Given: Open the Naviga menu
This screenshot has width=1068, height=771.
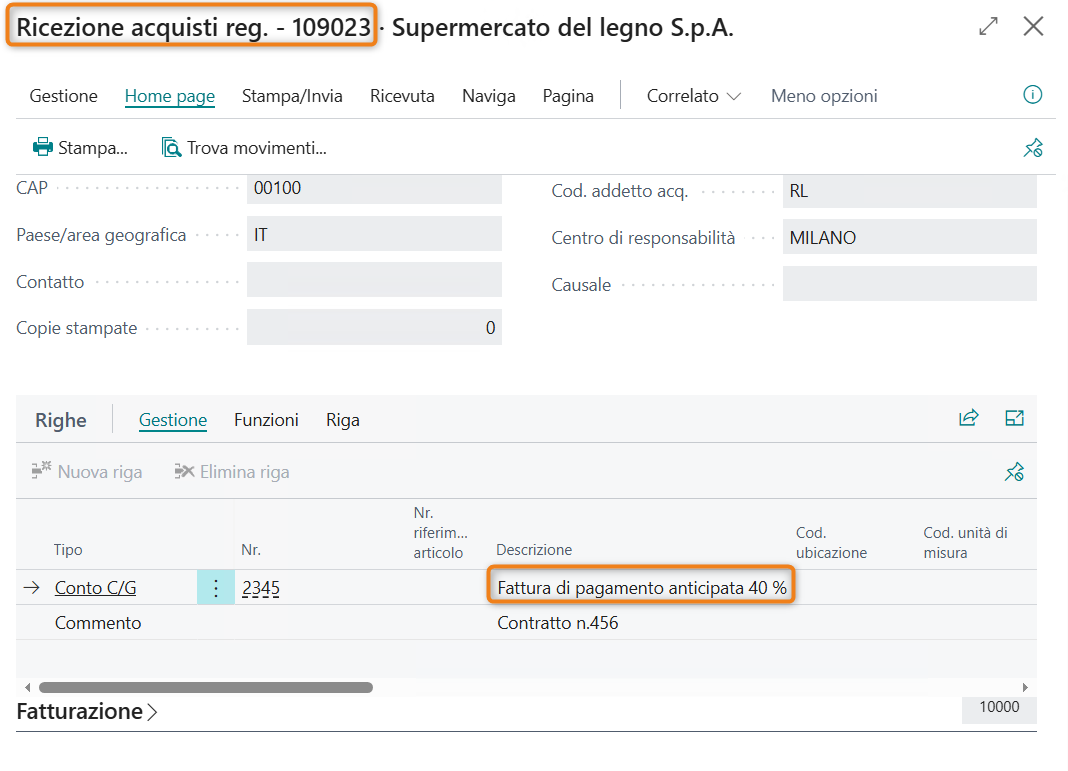Looking at the screenshot, I should click(x=488, y=96).
